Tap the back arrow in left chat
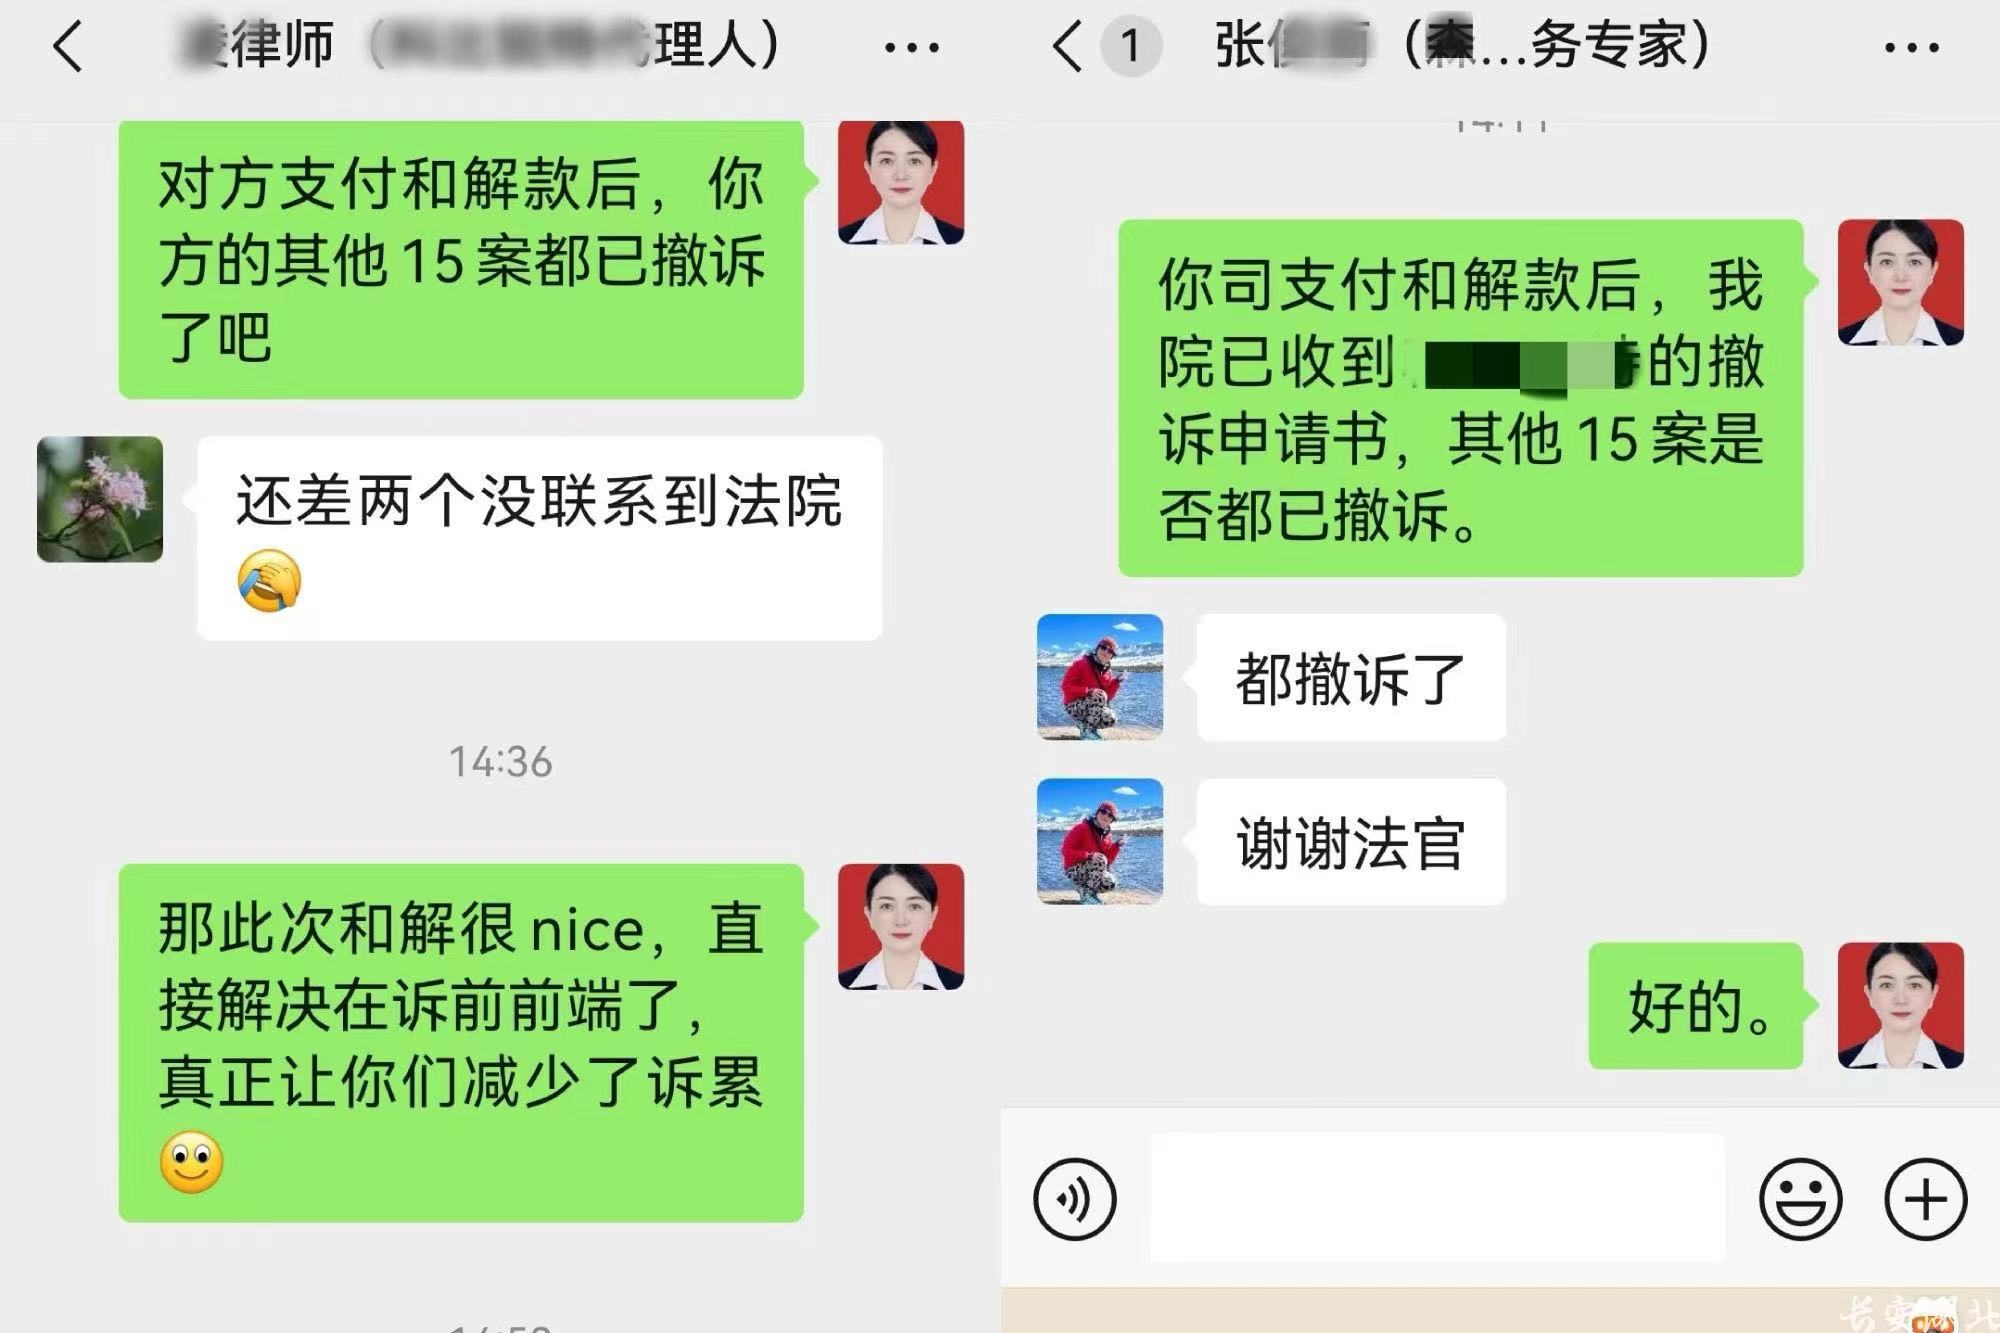Viewport: 2000px width, 1333px height. tap(68, 47)
